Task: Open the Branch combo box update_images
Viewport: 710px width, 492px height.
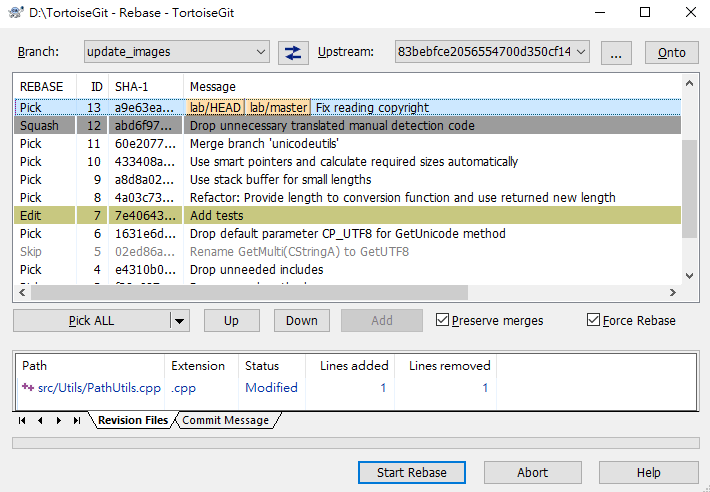Action: (x=177, y=52)
